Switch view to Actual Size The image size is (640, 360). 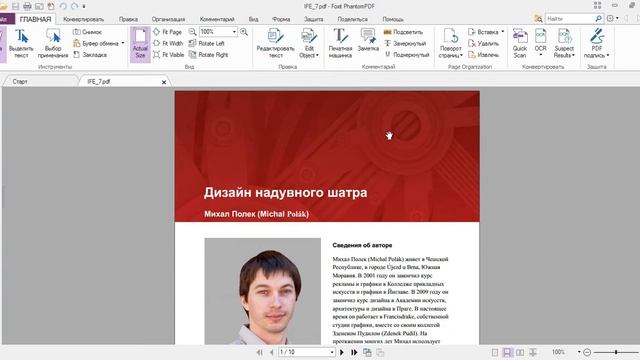(140, 44)
